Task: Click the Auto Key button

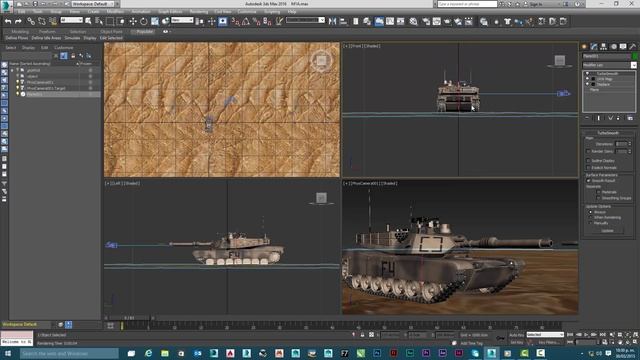Action: tap(516, 335)
